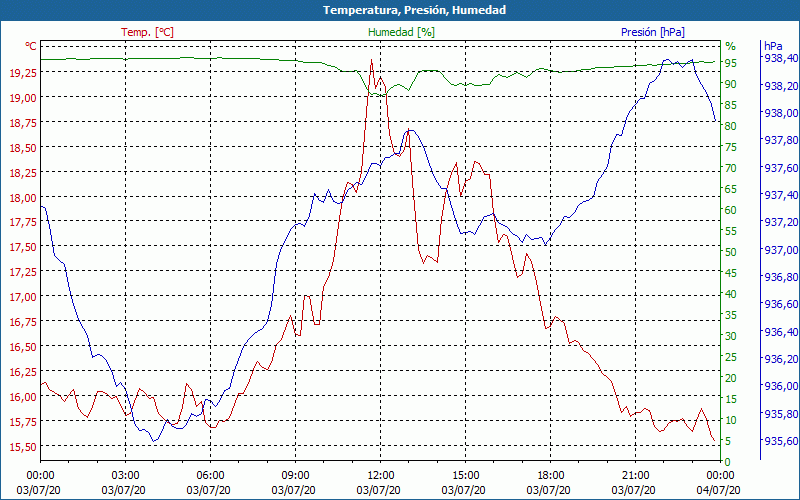Click the '17,75' temperature axis value
The width and height of the screenshot is (800, 500).
click(x=23, y=222)
